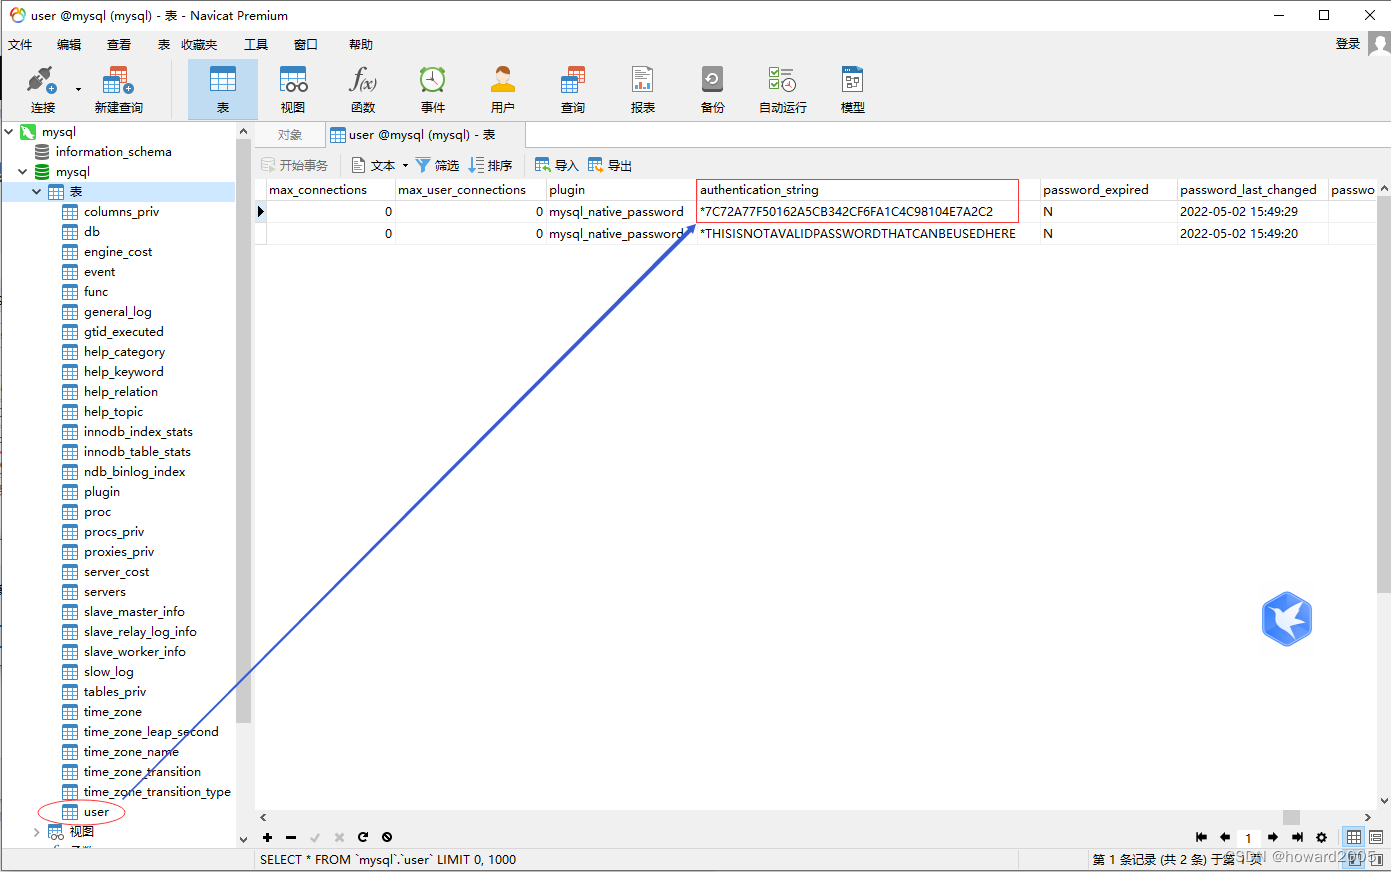This screenshot has width=1391, height=872.
Task: Click the page number field
Action: [1248, 838]
